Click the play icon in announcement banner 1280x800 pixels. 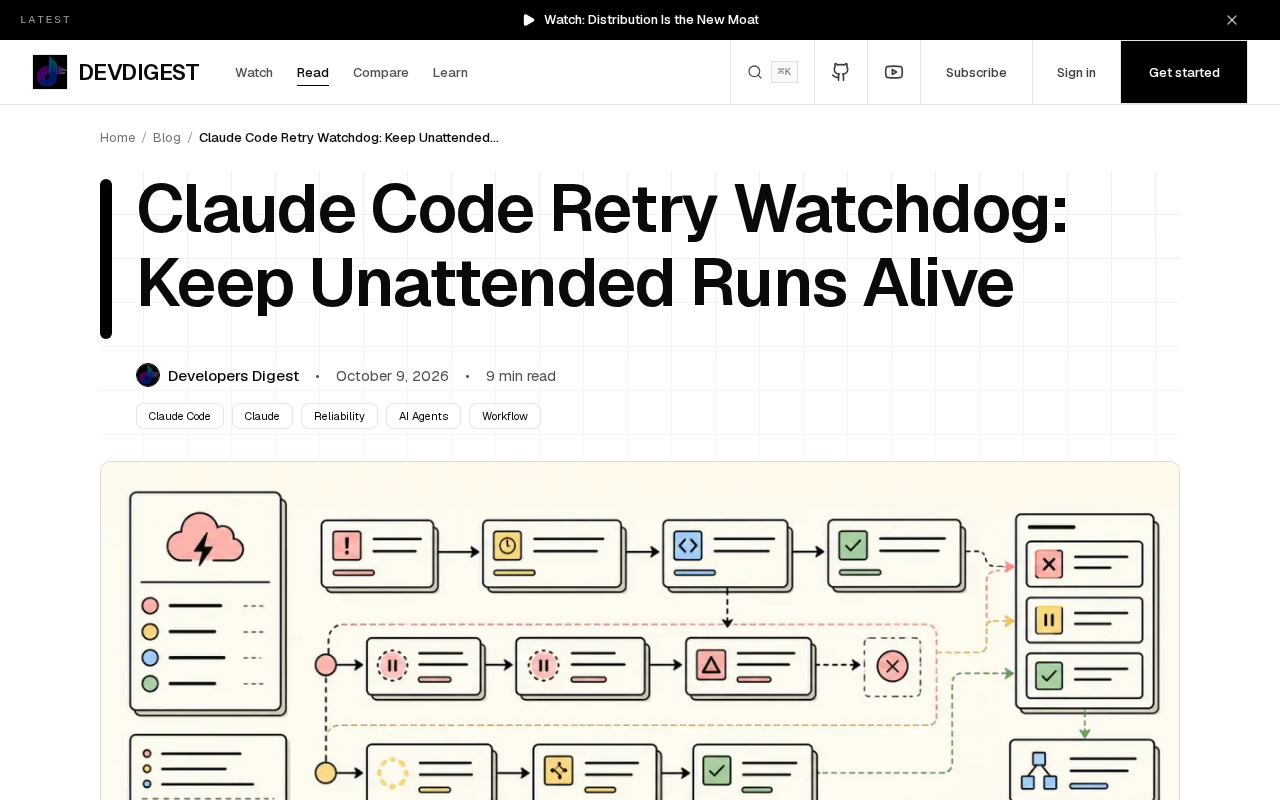point(529,20)
